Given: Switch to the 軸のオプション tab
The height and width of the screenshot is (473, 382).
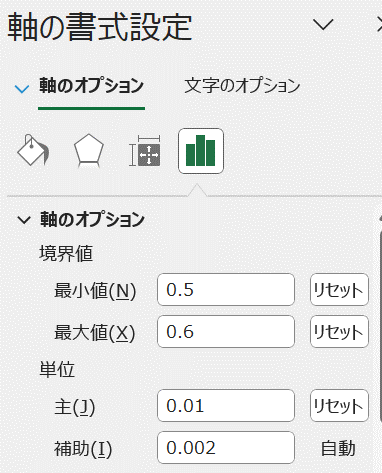Looking at the screenshot, I should click(x=91, y=85).
